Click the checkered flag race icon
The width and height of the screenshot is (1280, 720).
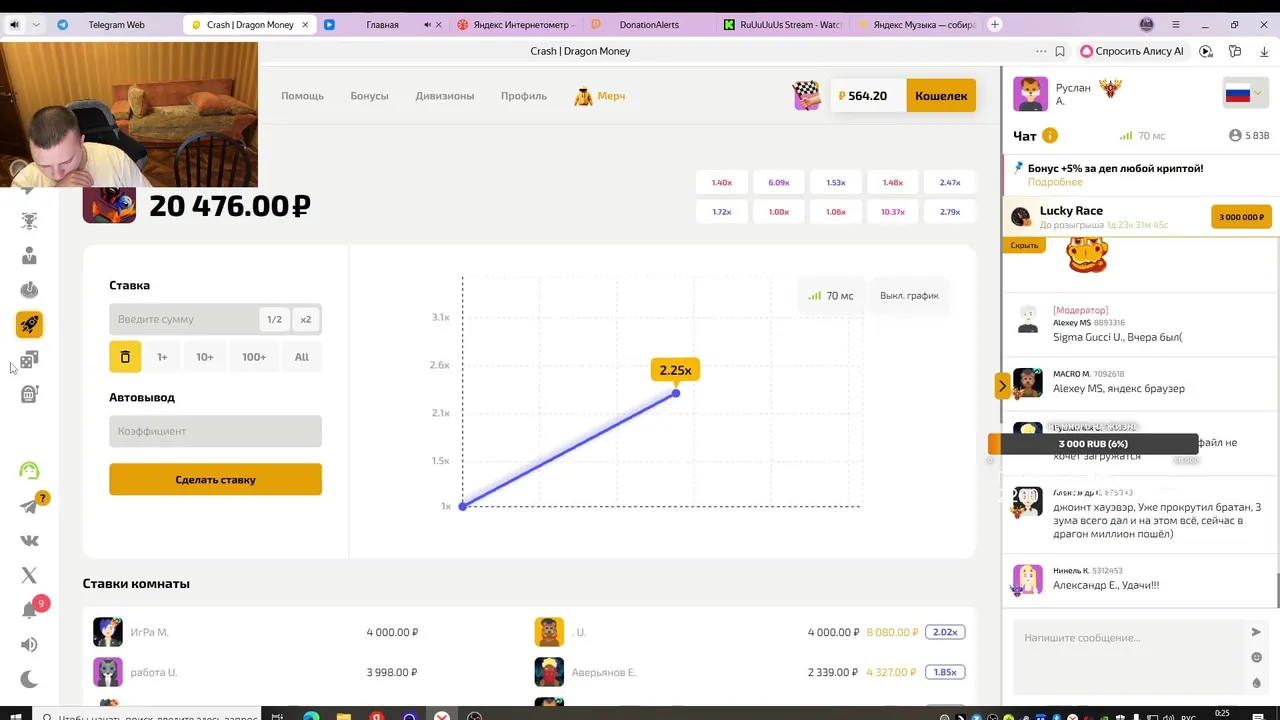pyautogui.click(x=806, y=96)
